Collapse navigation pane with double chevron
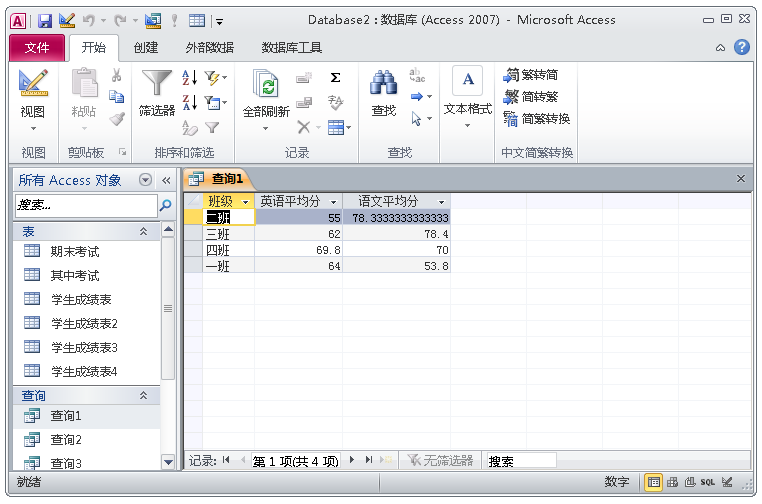This screenshot has width=762, height=504. click(166, 180)
